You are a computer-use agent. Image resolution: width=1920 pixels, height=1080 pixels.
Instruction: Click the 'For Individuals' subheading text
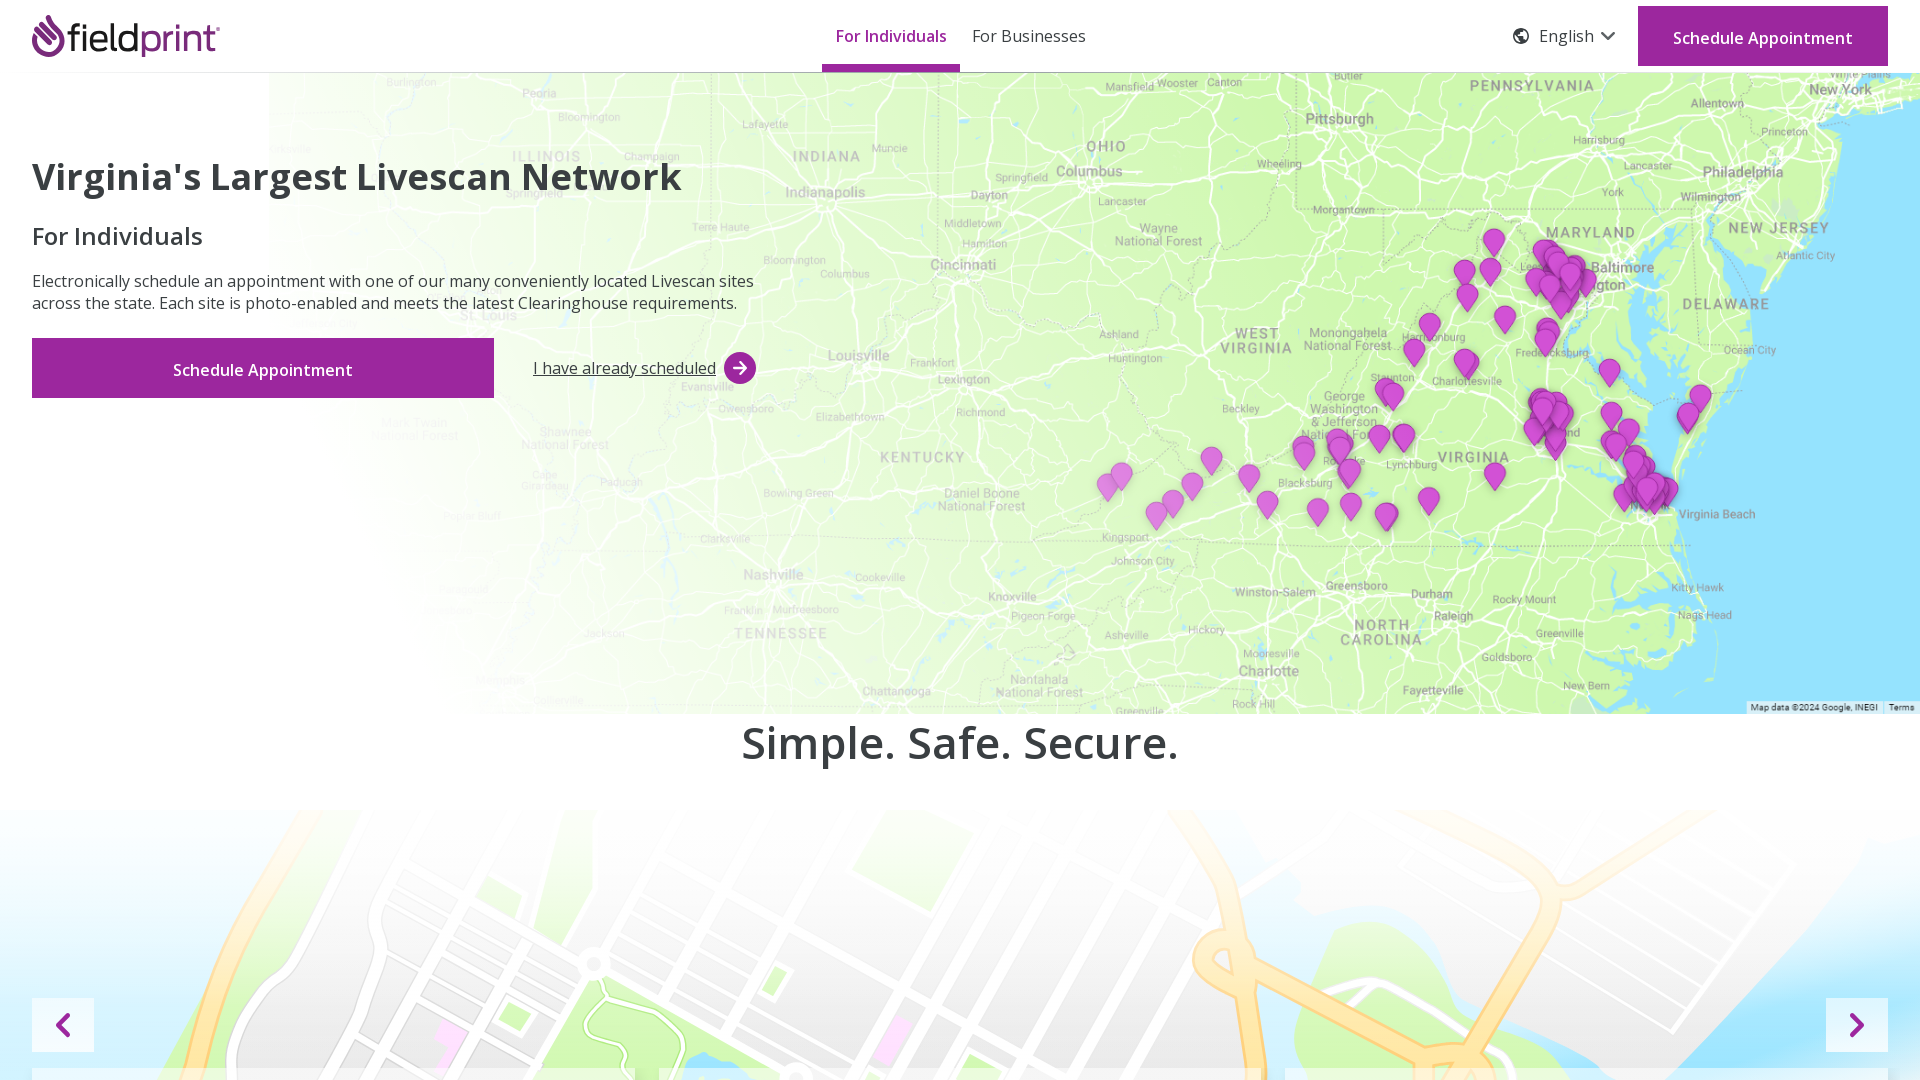[x=117, y=236]
